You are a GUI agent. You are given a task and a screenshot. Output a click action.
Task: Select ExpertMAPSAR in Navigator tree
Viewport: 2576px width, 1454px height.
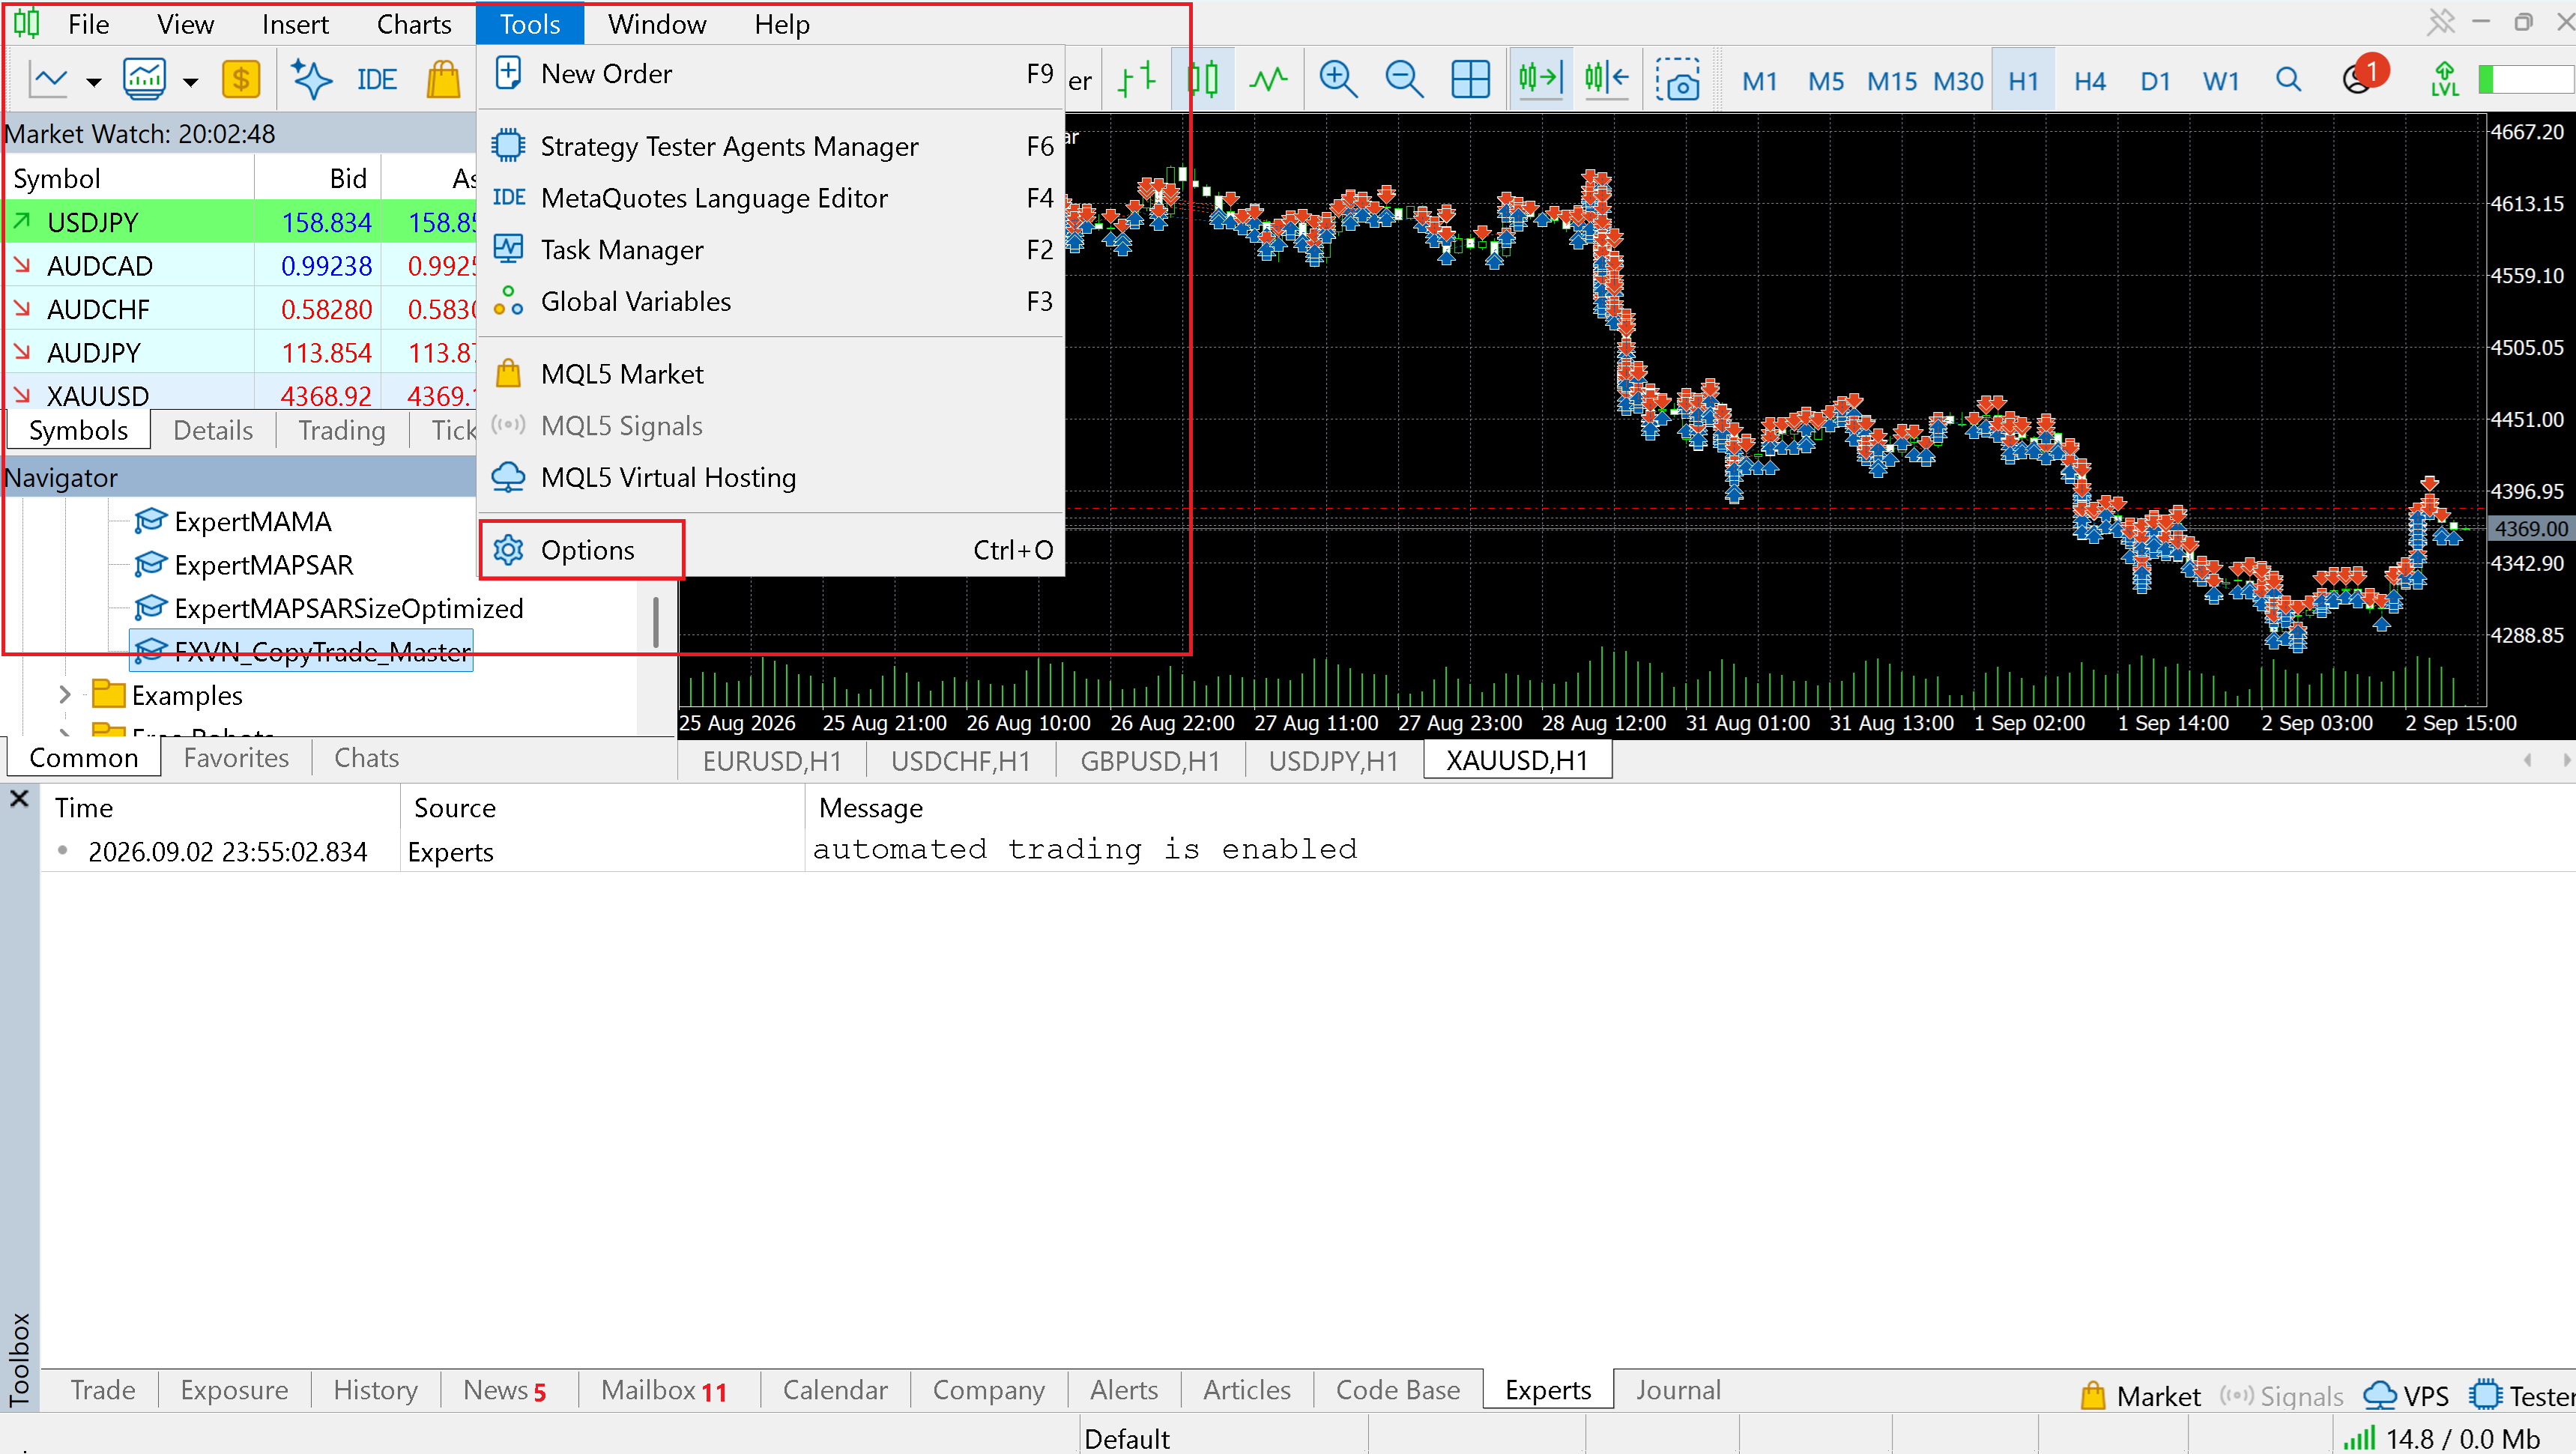(x=263, y=565)
